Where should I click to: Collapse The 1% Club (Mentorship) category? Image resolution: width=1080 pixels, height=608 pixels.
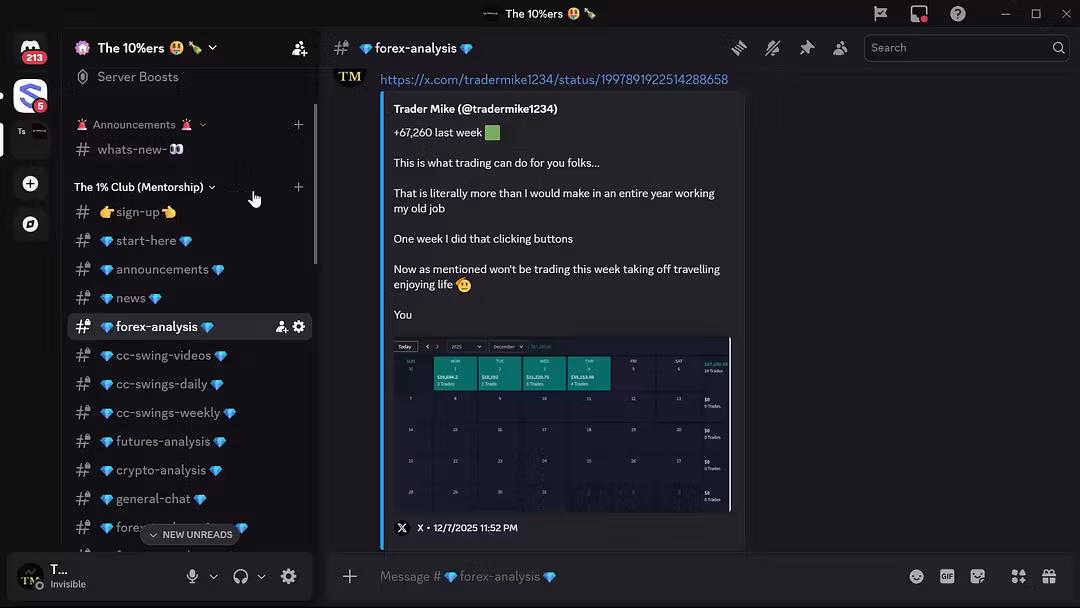pyautogui.click(x=145, y=187)
